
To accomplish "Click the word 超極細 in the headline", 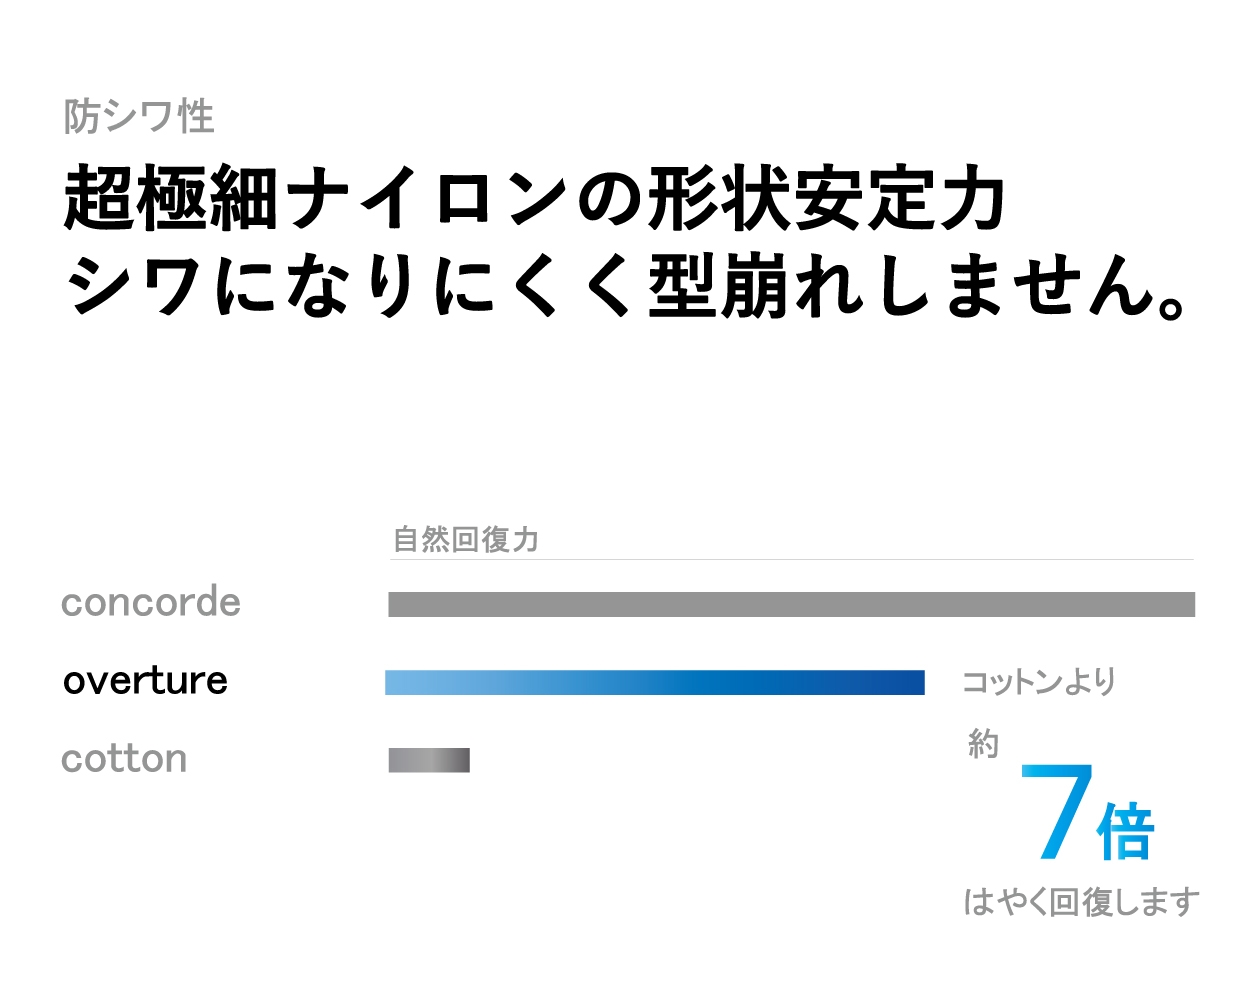I will [x=171, y=198].
